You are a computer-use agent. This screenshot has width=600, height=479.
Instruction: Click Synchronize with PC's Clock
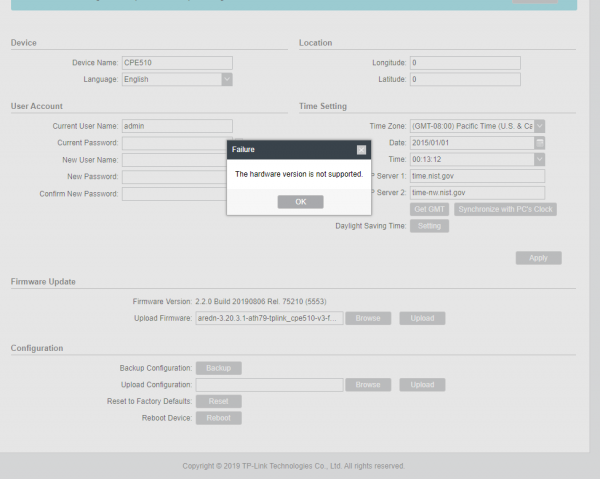click(505, 209)
